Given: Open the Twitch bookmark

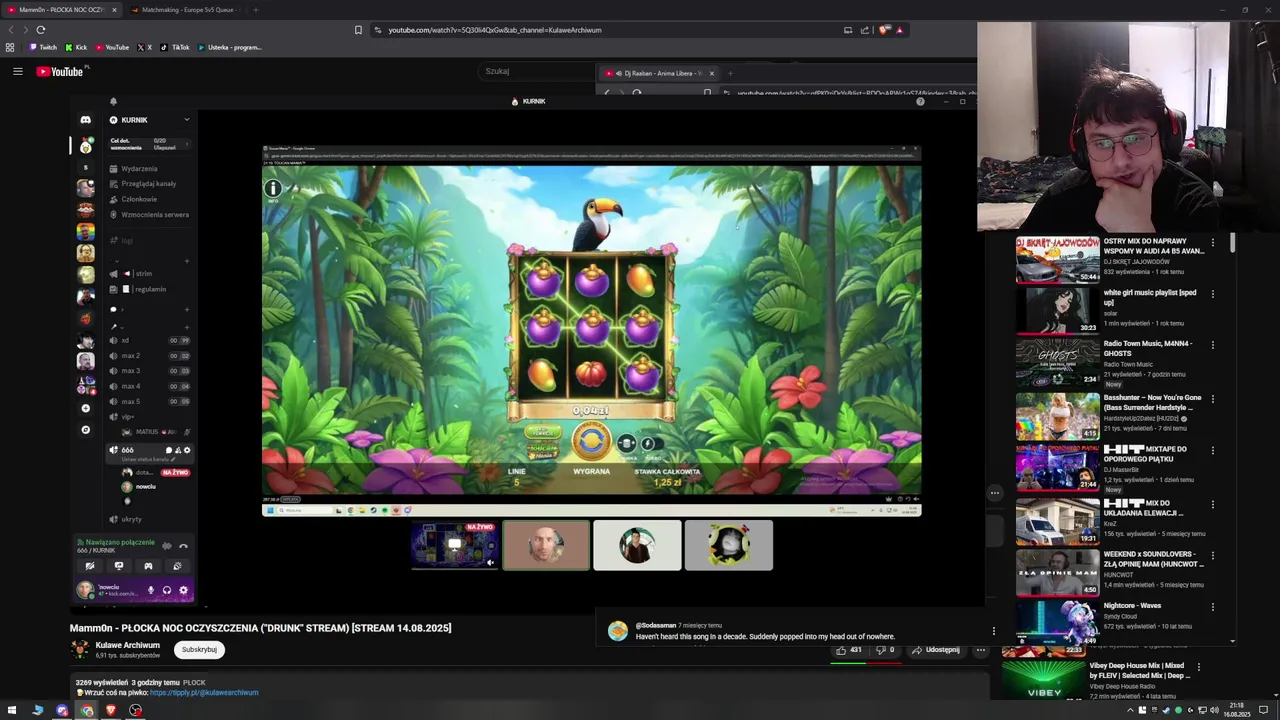Looking at the screenshot, I should (43, 47).
